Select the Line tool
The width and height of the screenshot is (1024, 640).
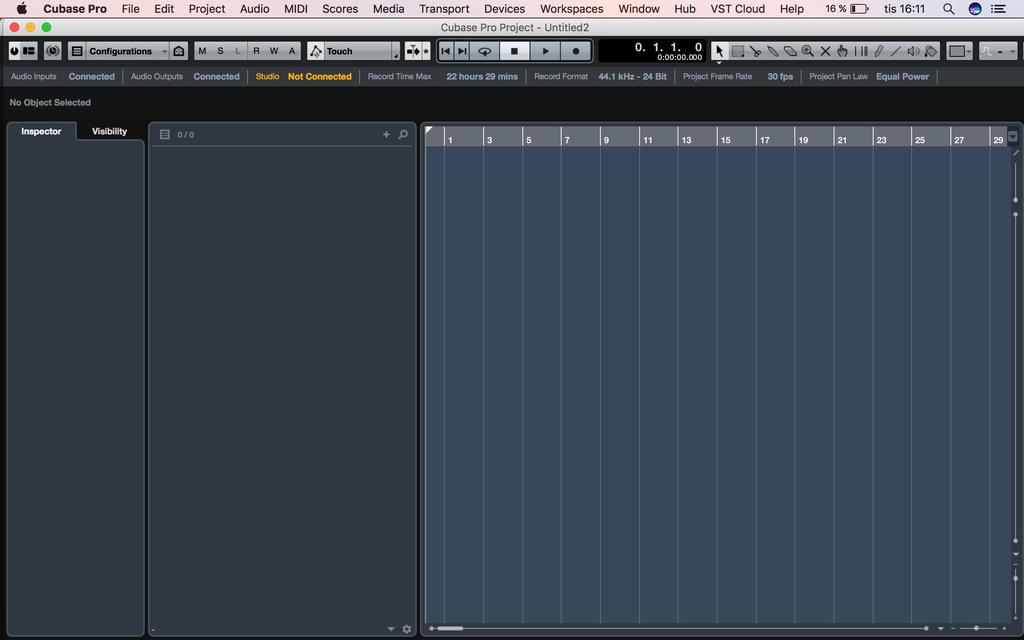tap(895, 51)
